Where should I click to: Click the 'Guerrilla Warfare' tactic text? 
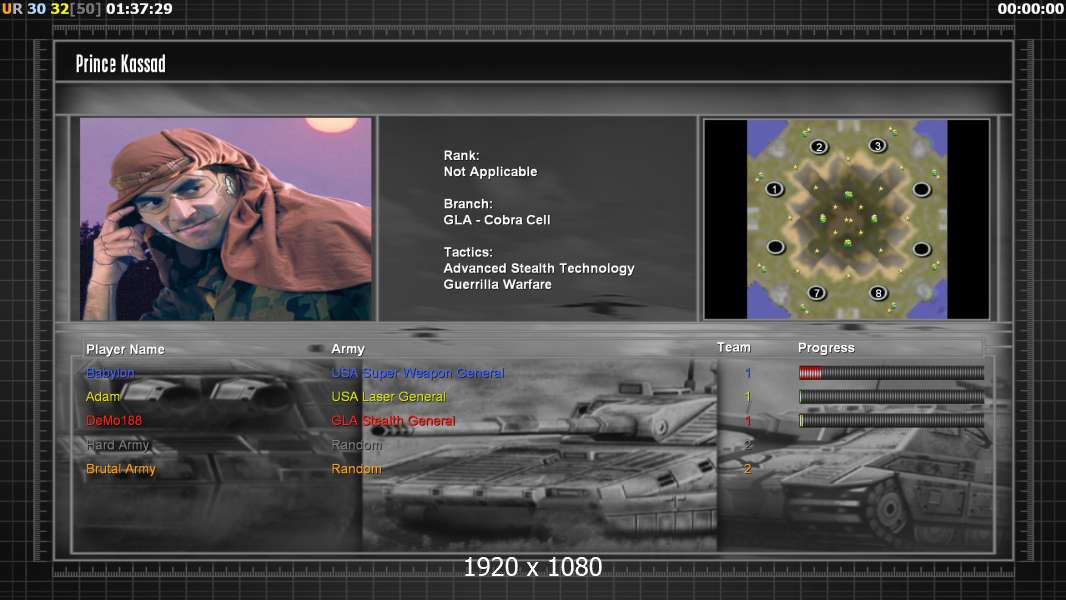coord(498,285)
